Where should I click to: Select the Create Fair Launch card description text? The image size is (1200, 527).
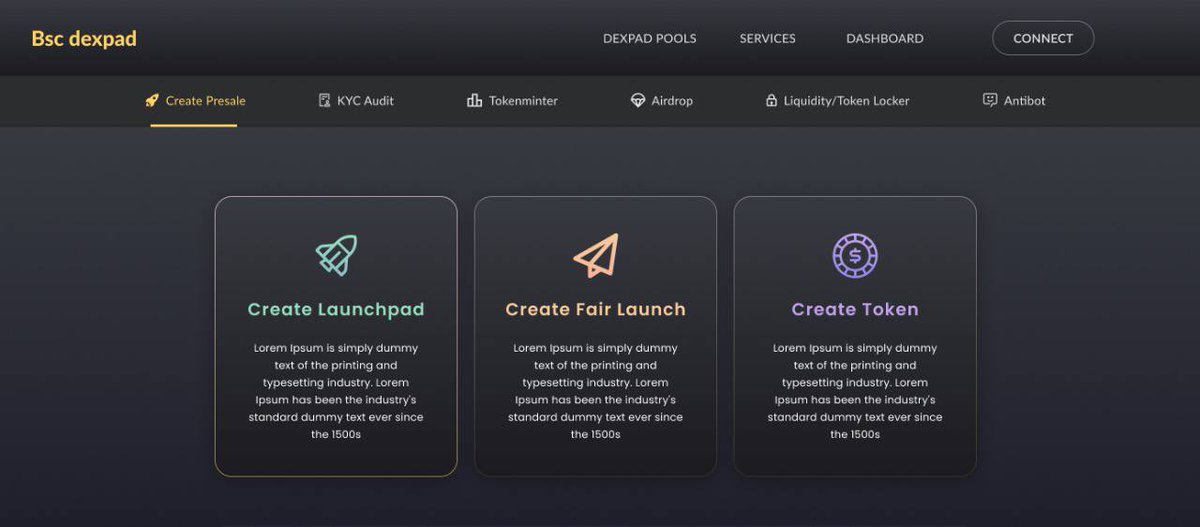tap(596, 391)
